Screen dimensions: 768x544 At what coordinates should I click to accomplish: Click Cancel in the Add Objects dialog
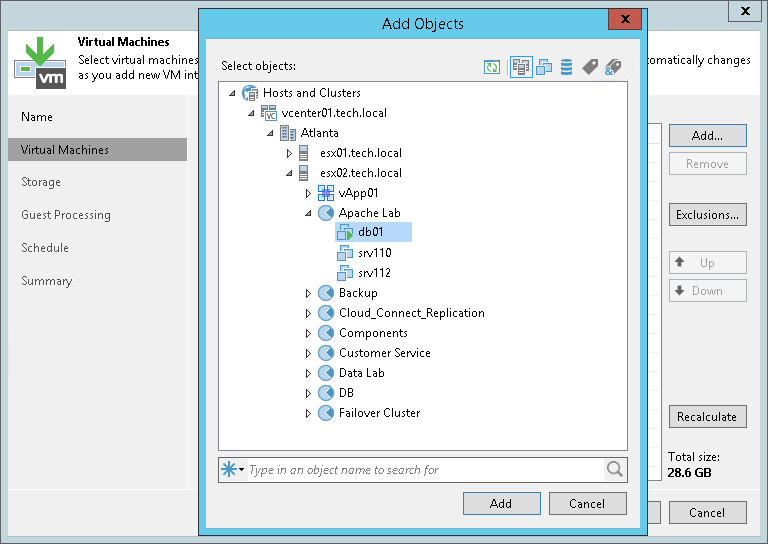pyautogui.click(x=587, y=504)
